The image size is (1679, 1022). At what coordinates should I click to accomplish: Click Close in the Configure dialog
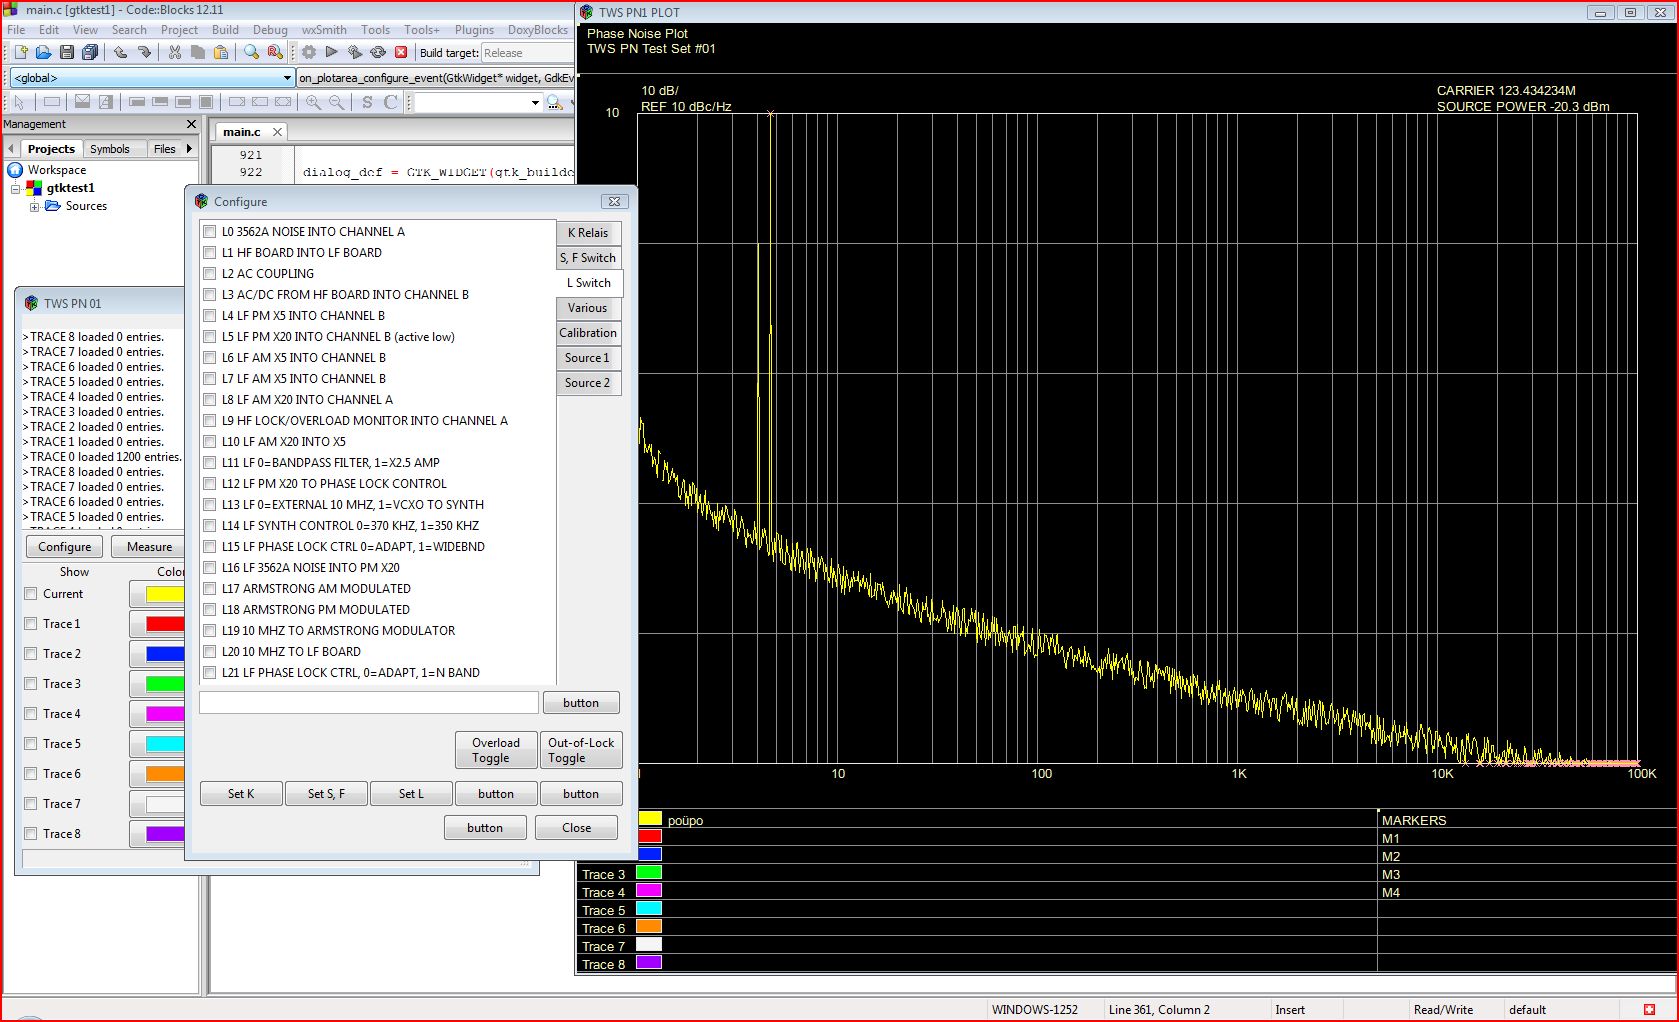coord(576,828)
